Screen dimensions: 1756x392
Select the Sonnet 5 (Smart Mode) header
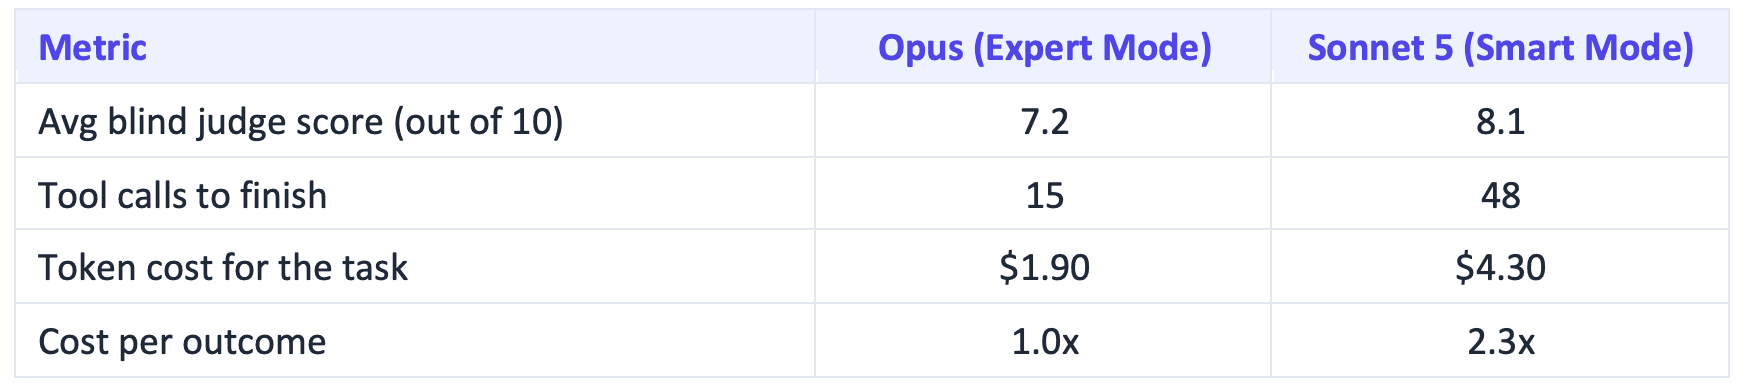(x=1500, y=48)
